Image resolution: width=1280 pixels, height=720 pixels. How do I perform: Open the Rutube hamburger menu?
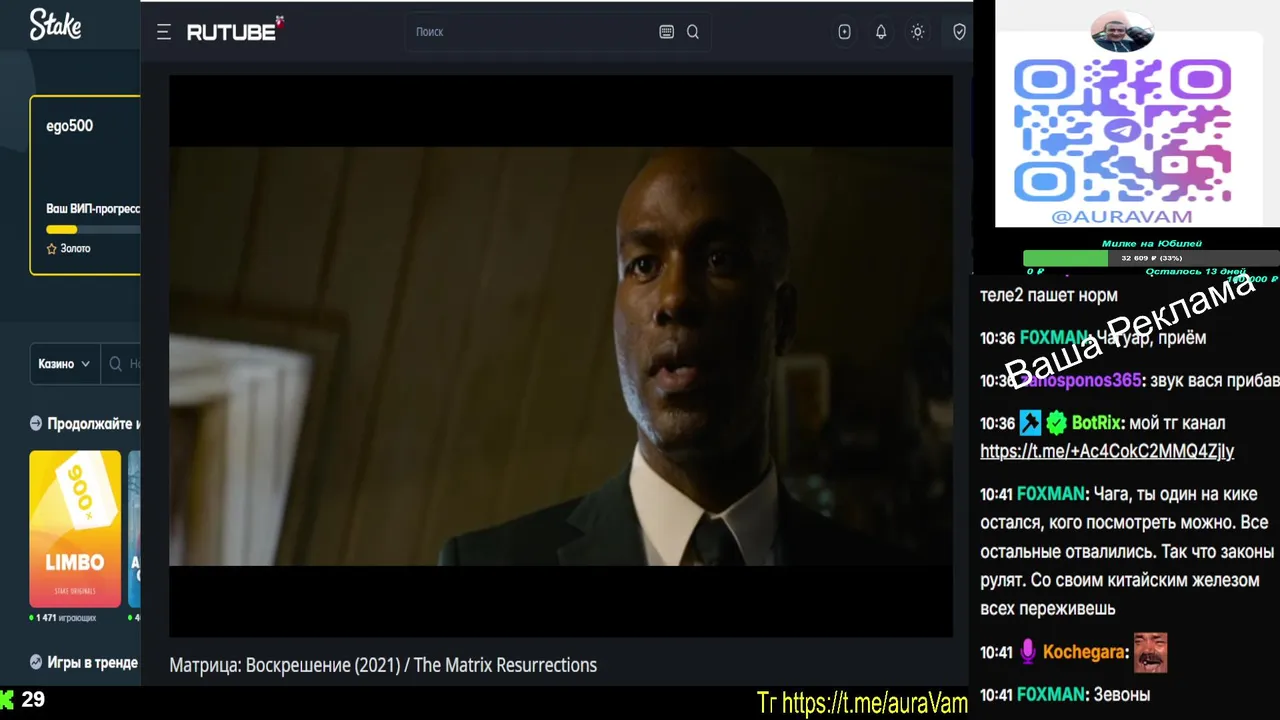coord(164,32)
